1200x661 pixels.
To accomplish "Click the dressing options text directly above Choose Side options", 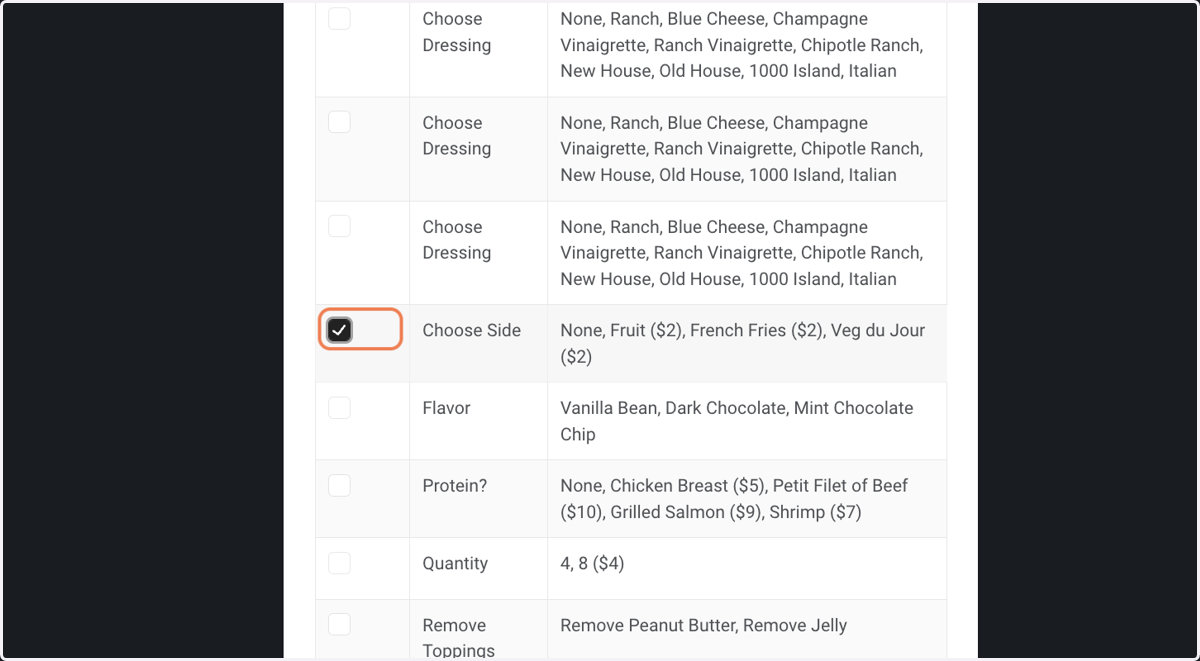I will coord(741,253).
